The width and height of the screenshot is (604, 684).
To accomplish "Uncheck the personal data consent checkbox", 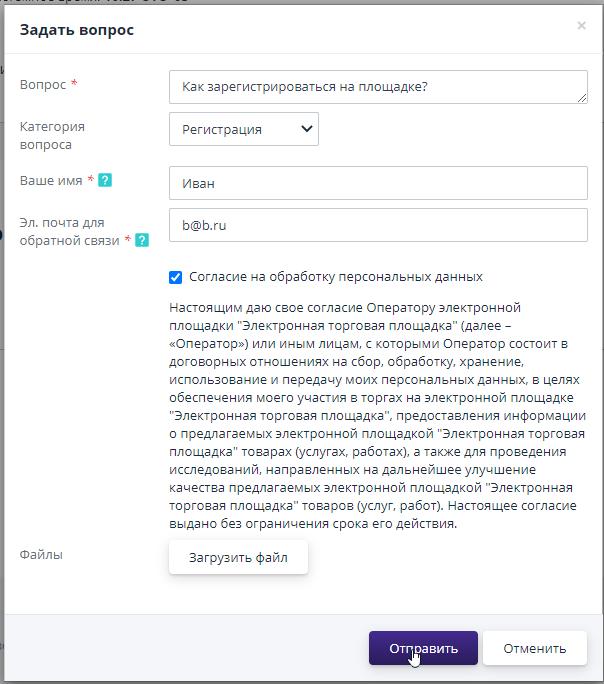I will click(176, 277).
